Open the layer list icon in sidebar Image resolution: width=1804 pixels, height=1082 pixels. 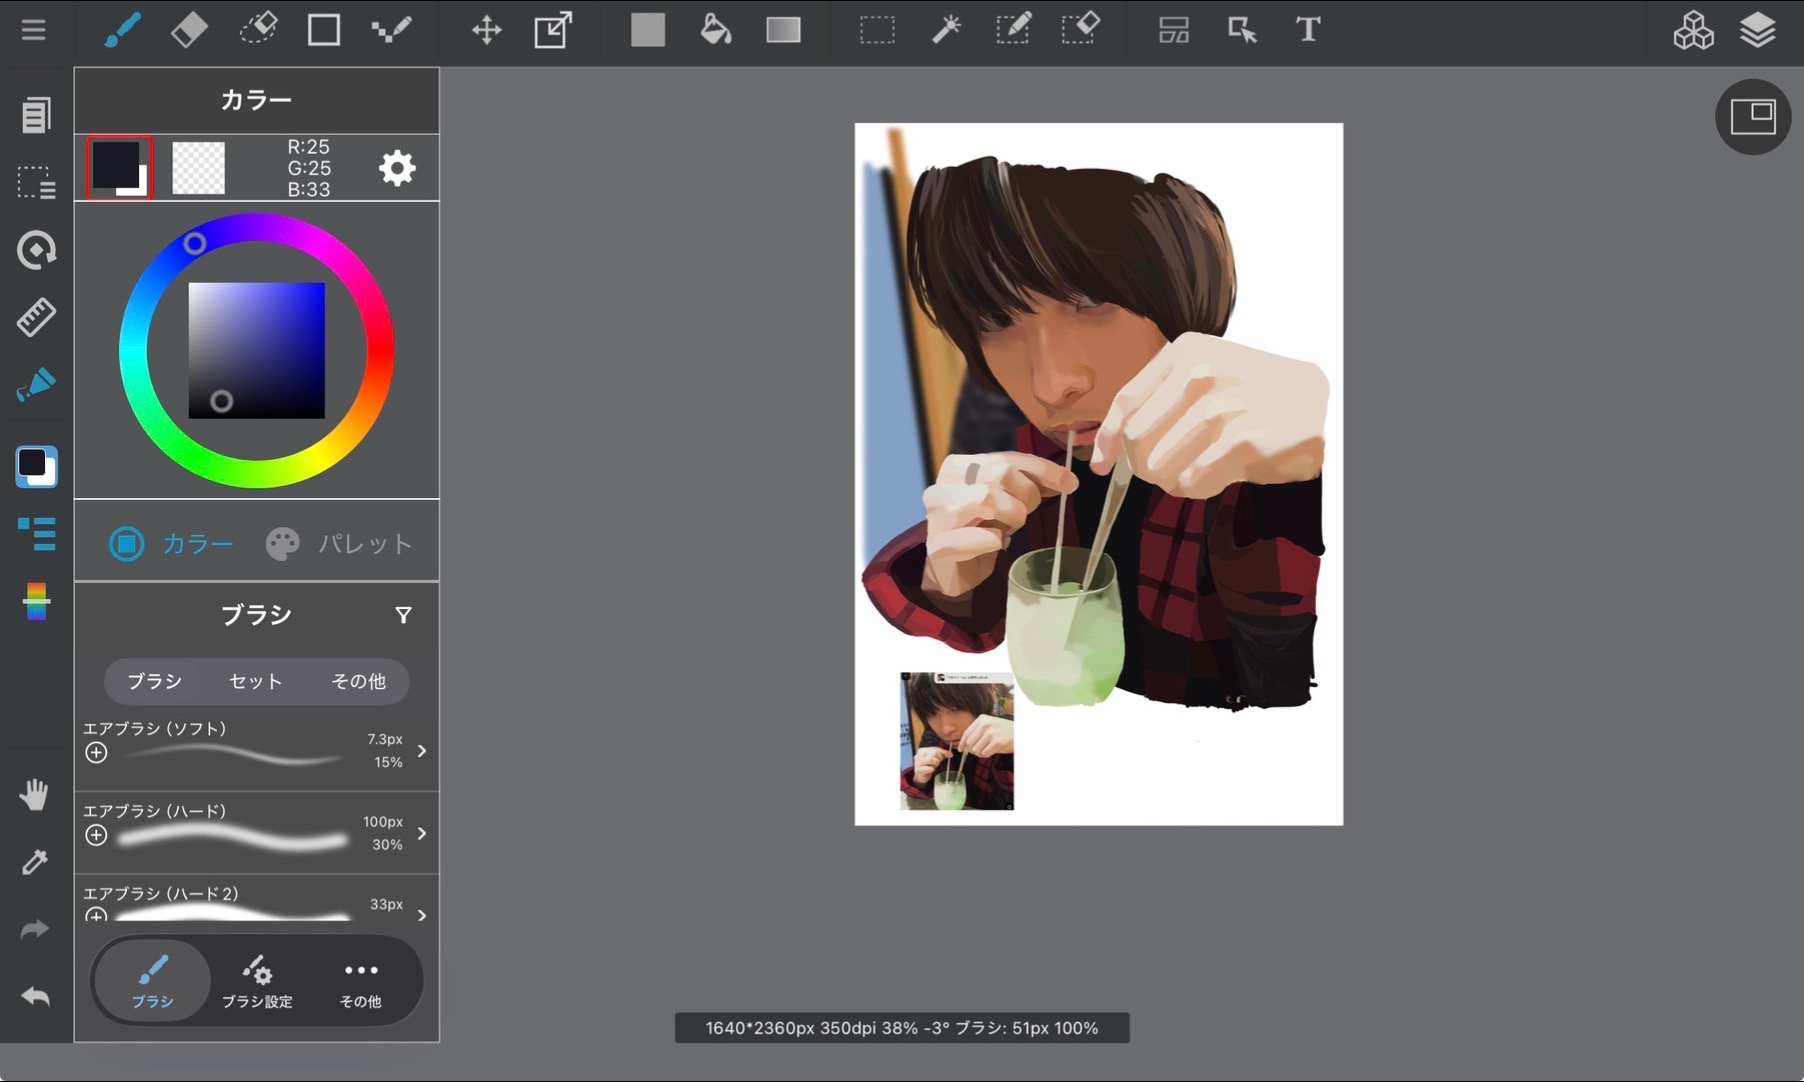[x=36, y=535]
